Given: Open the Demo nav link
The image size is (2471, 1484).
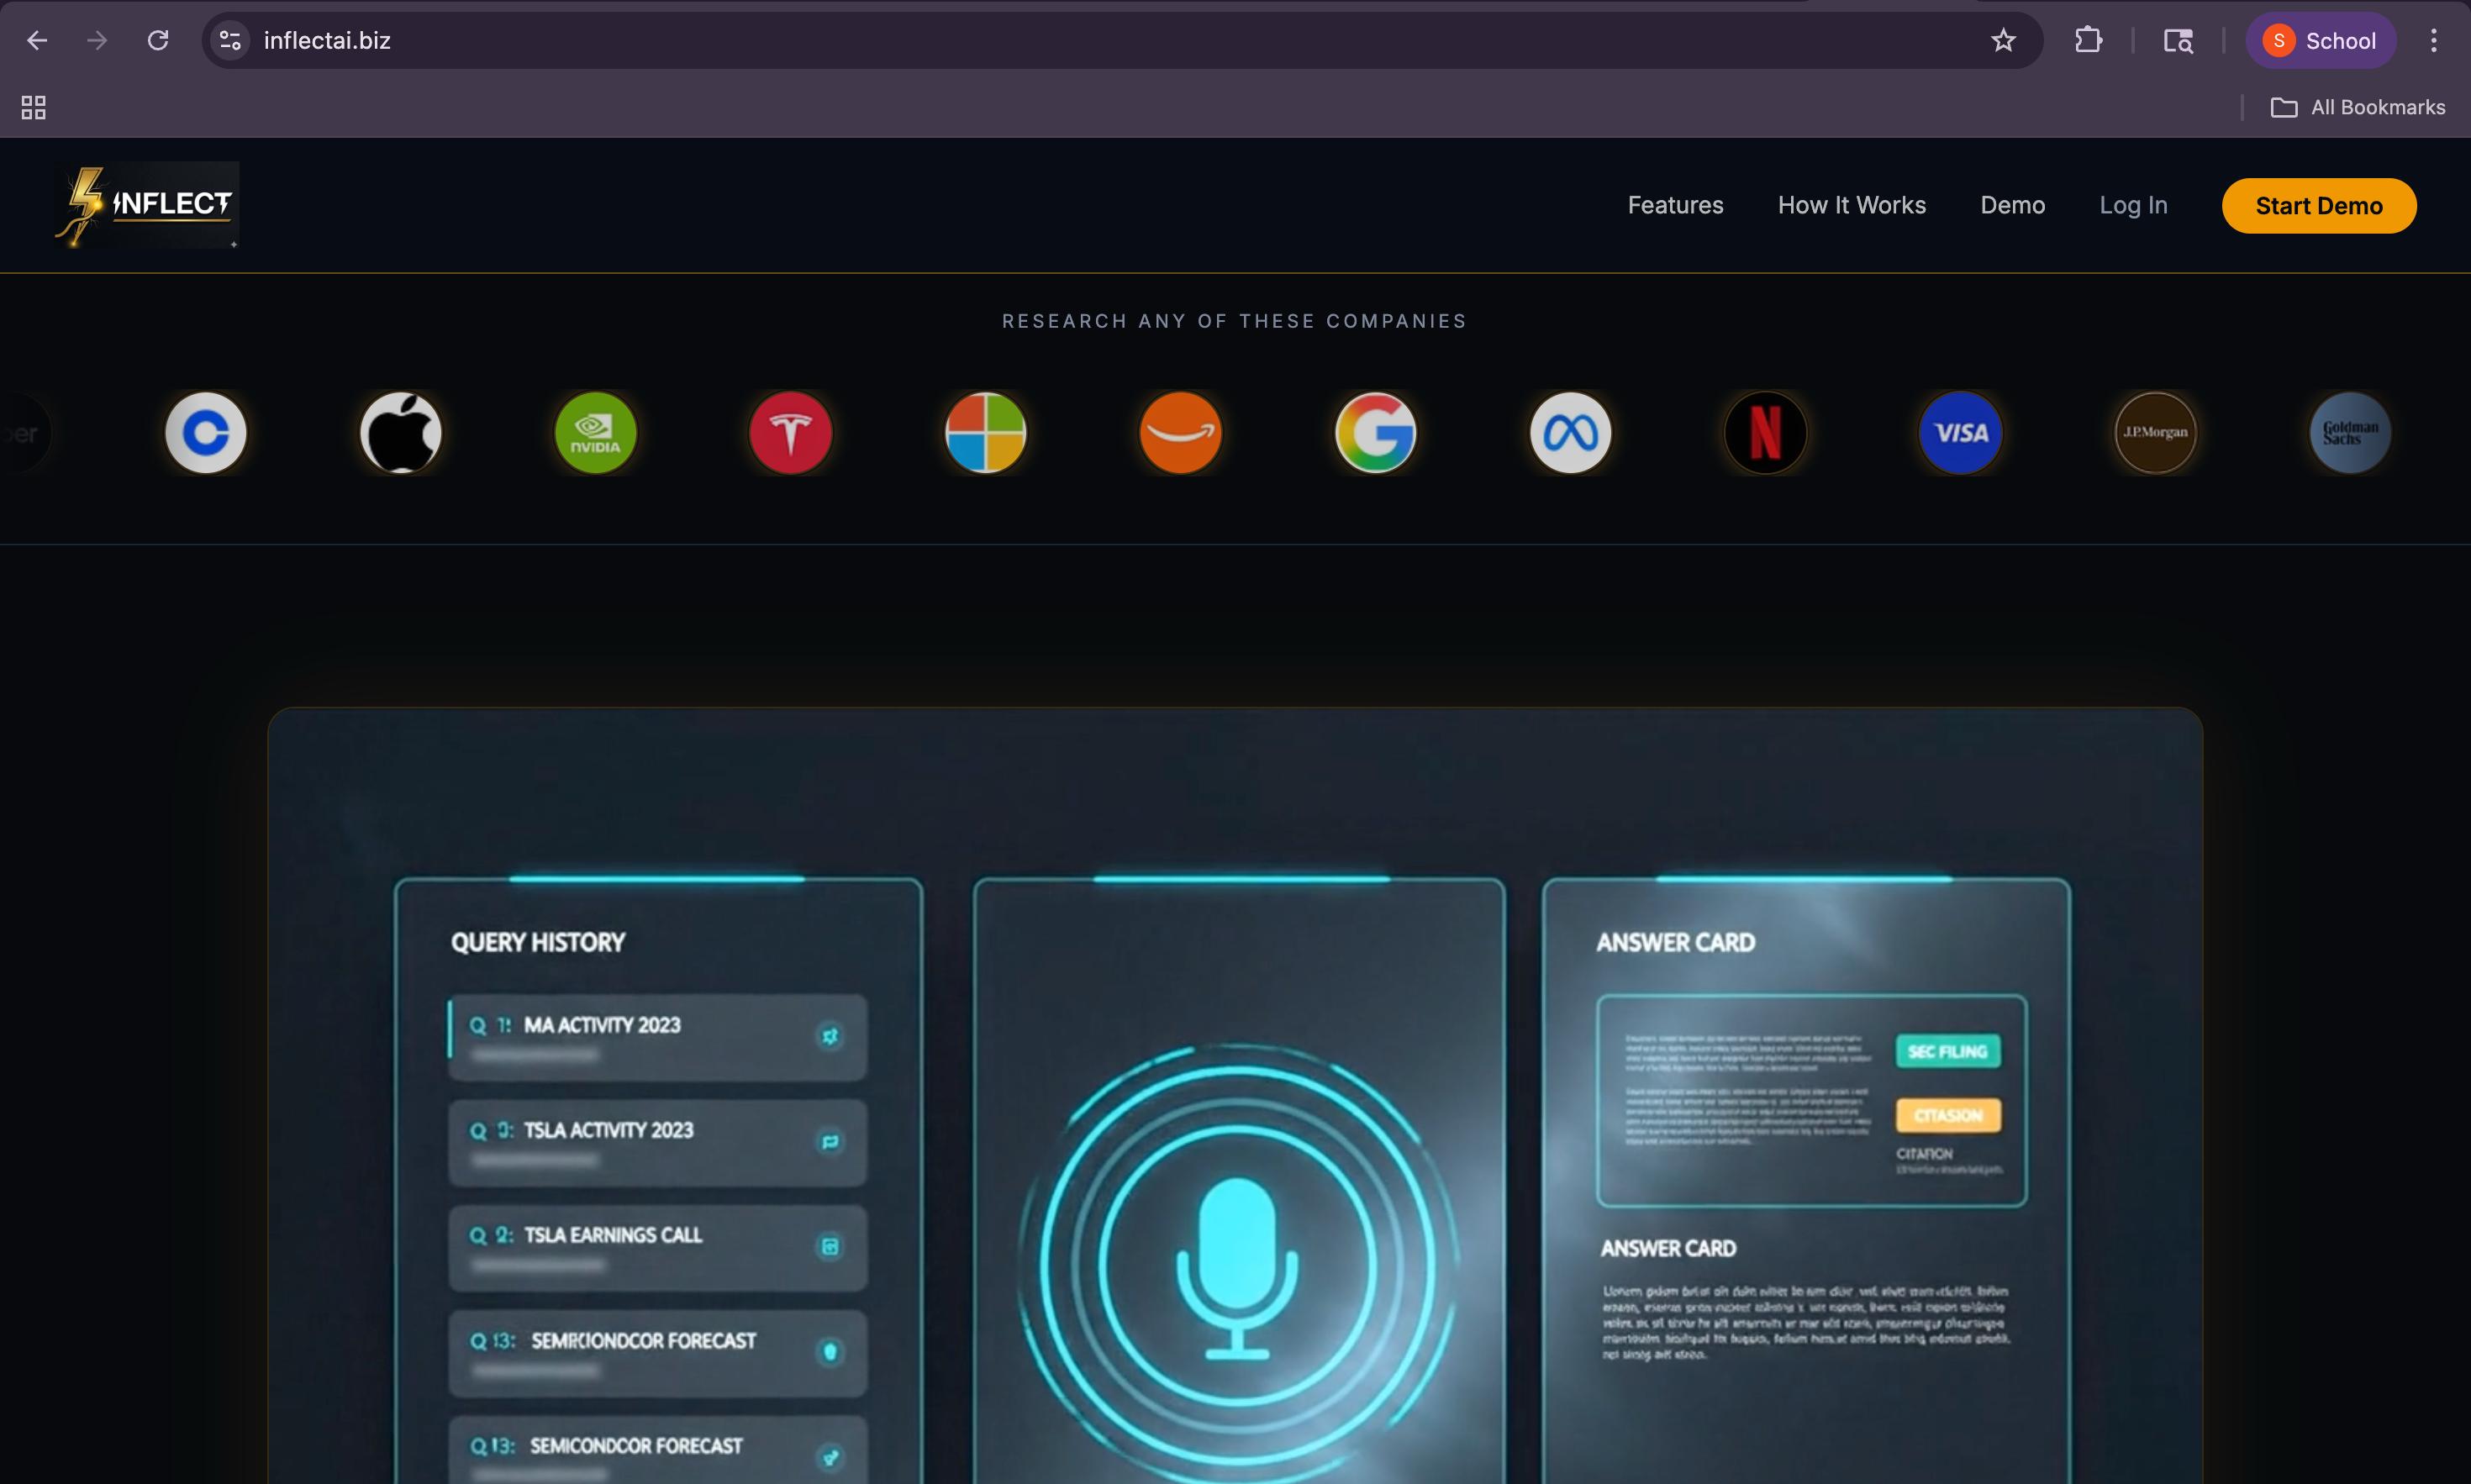Looking at the screenshot, I should (2012, 205).
